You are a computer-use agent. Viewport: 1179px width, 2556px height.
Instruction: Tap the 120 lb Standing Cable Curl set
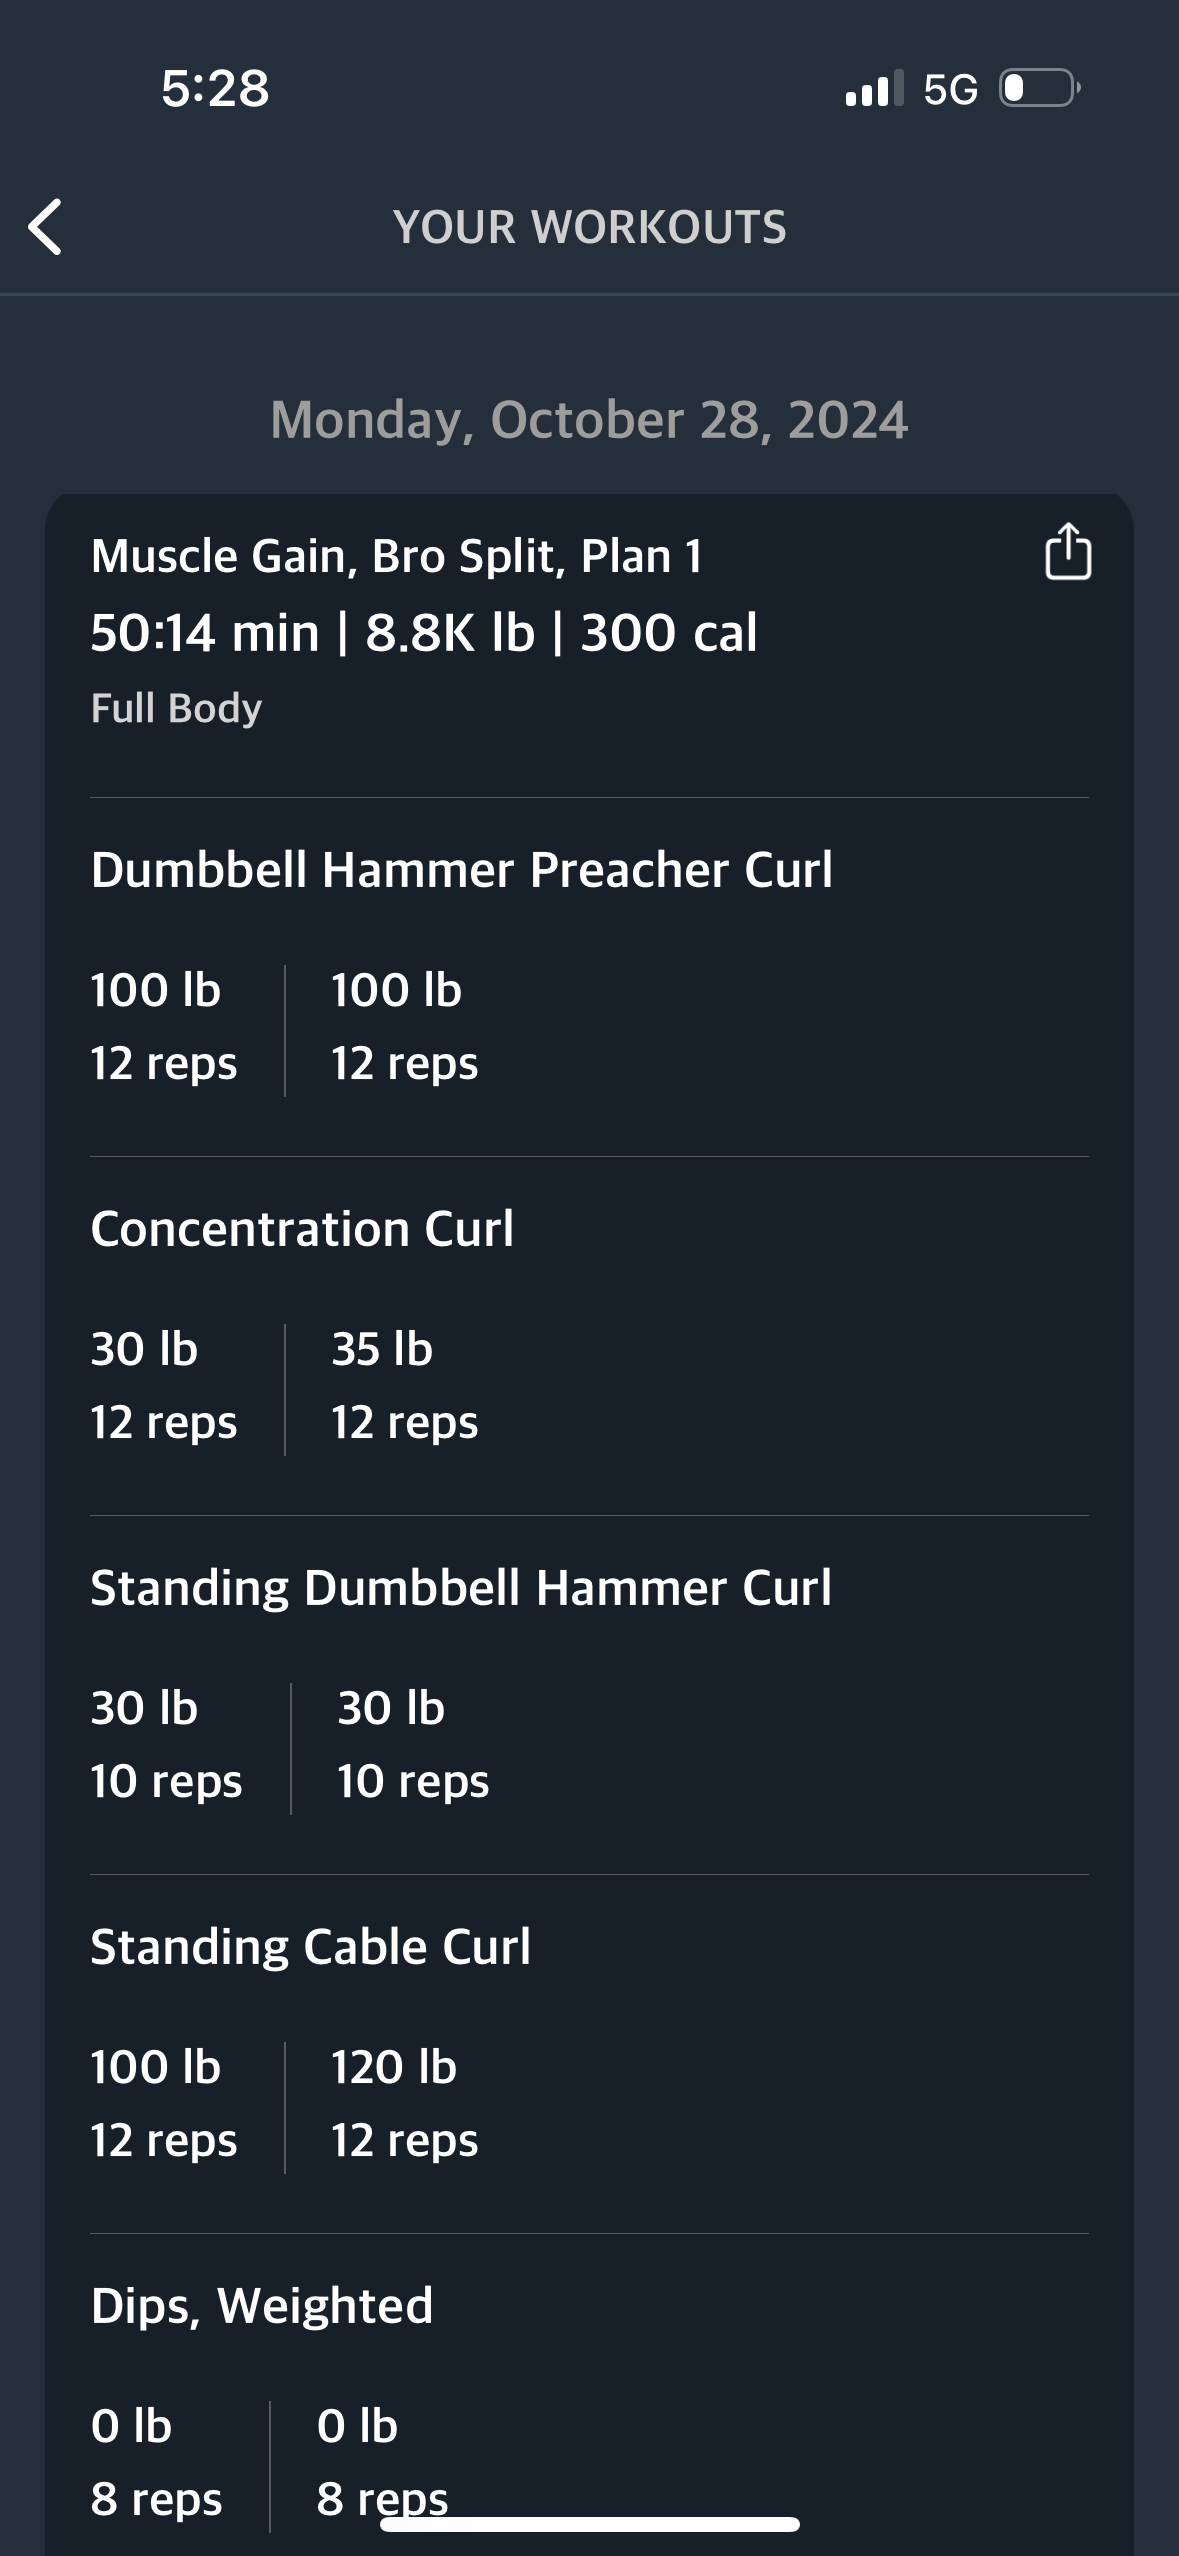tap(405, 2104)
